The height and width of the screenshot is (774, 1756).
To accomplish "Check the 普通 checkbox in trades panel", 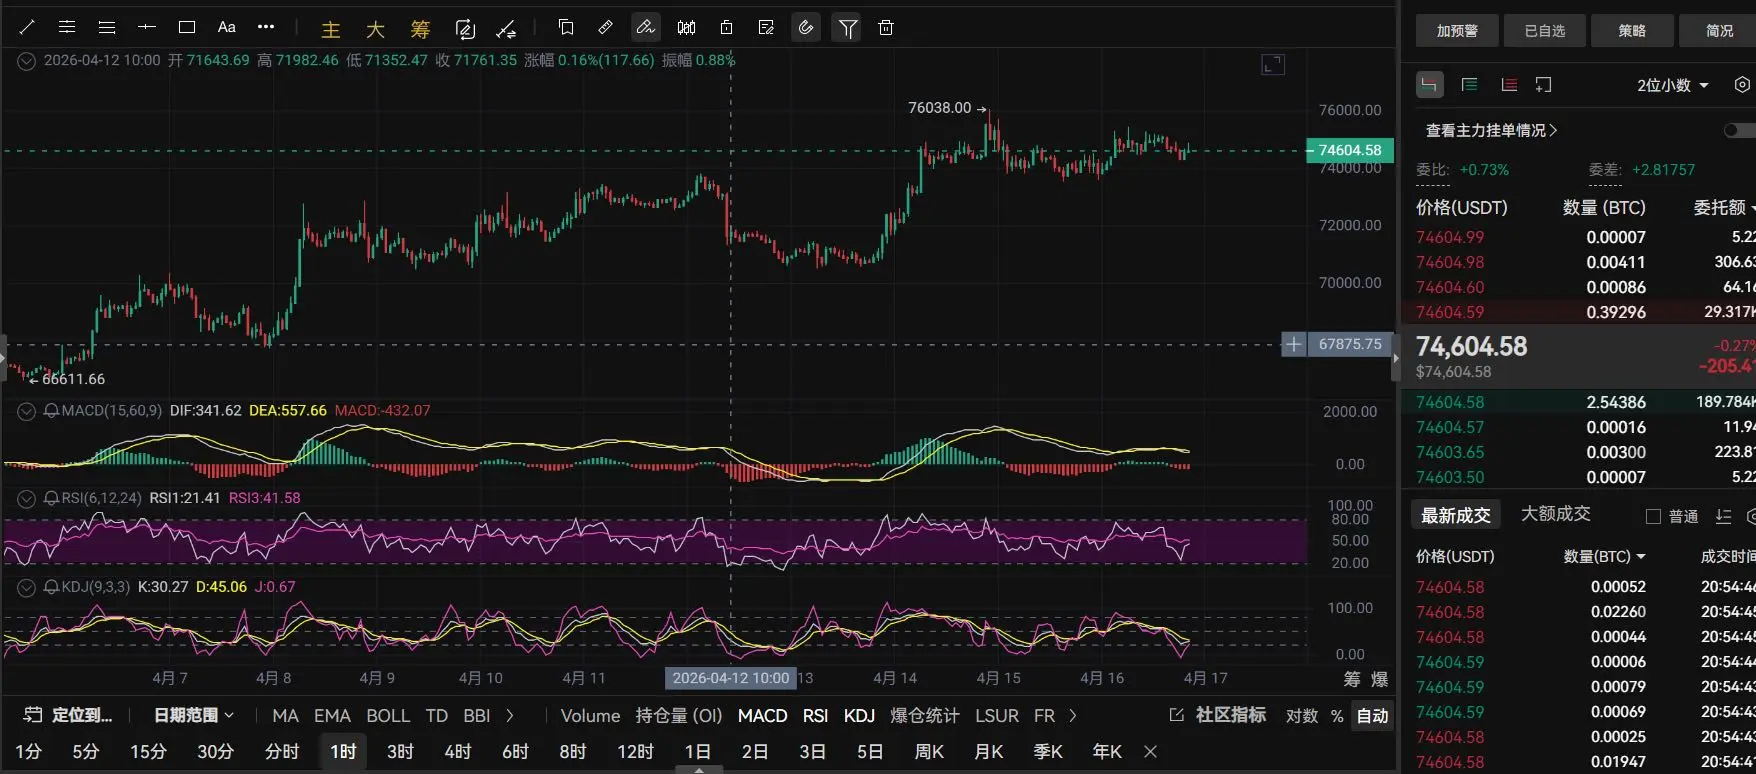I will tap(1653, 516).
